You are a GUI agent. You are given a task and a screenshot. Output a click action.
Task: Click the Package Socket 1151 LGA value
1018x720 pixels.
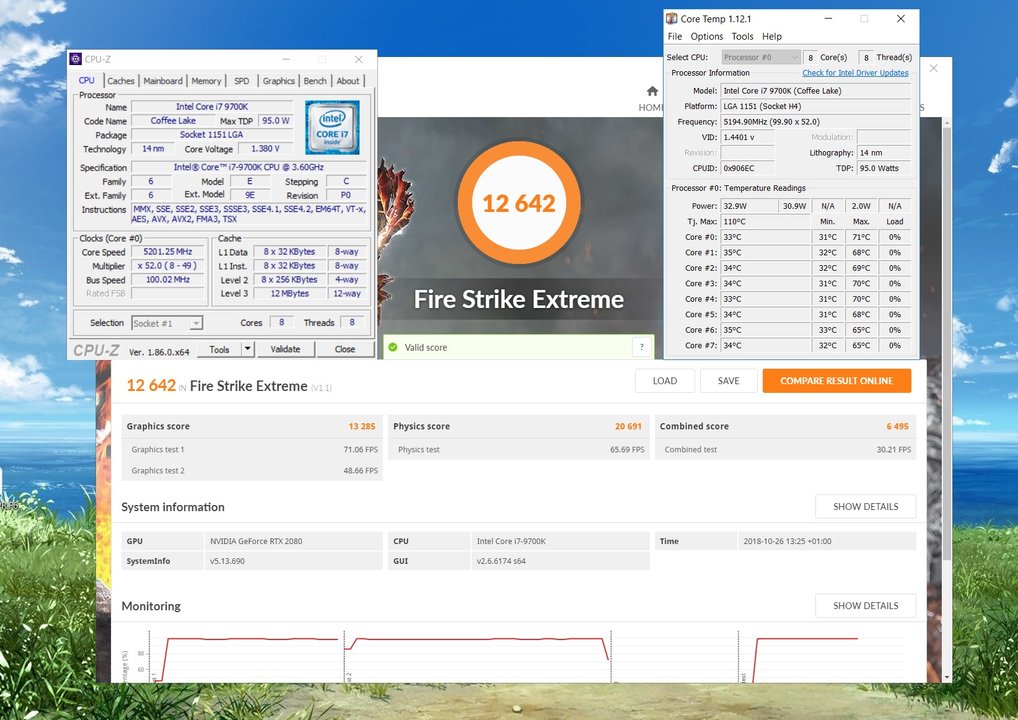pyautogui.click(x=212, y=134)
